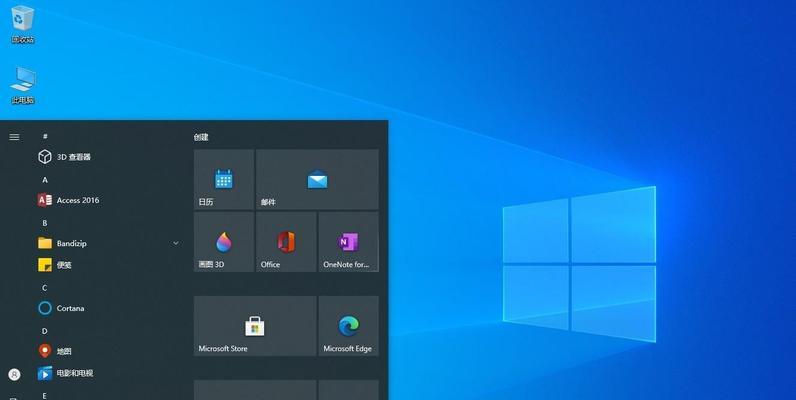Viewport: 796px width, 400px height.
Task: Open the 日历 calendar tile
Action: (224, 179)
